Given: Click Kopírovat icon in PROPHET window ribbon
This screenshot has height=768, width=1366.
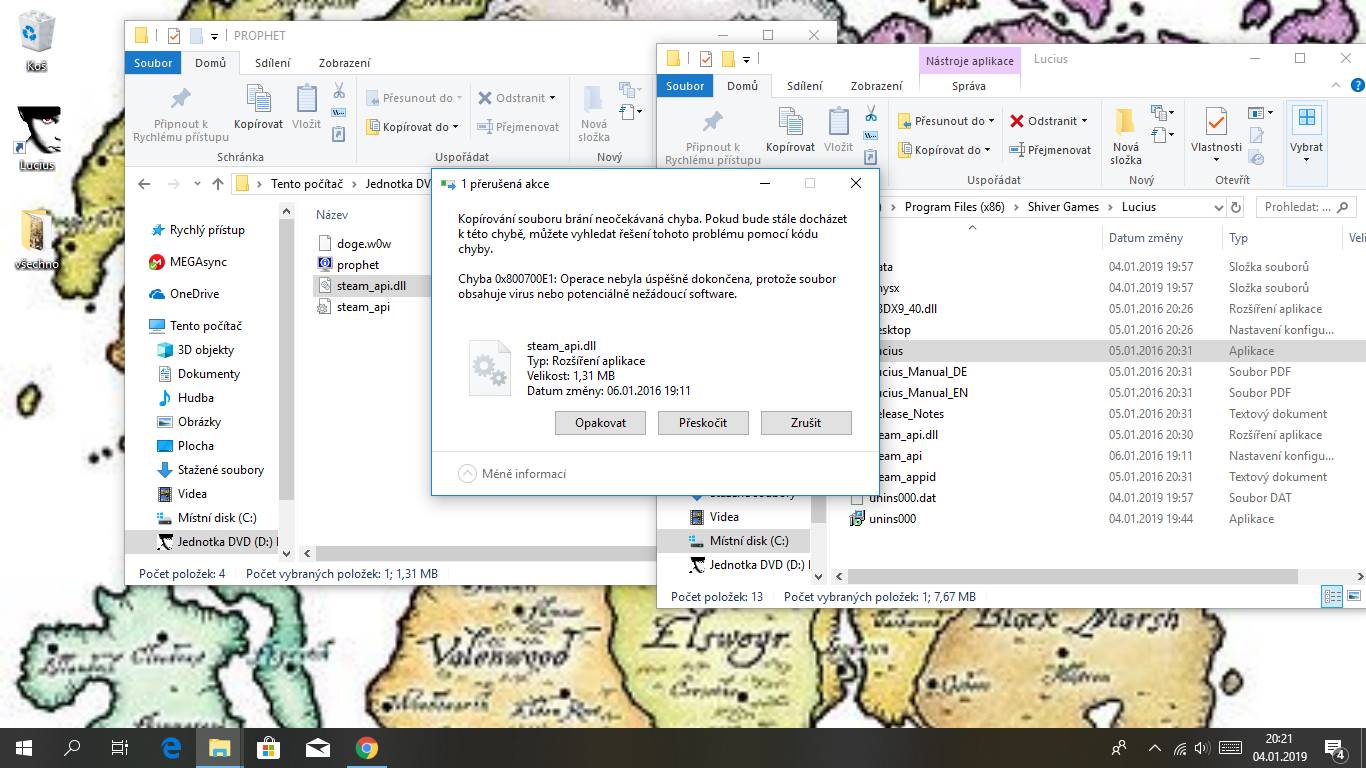Looking at the screenshot, I should click(258, 107).
